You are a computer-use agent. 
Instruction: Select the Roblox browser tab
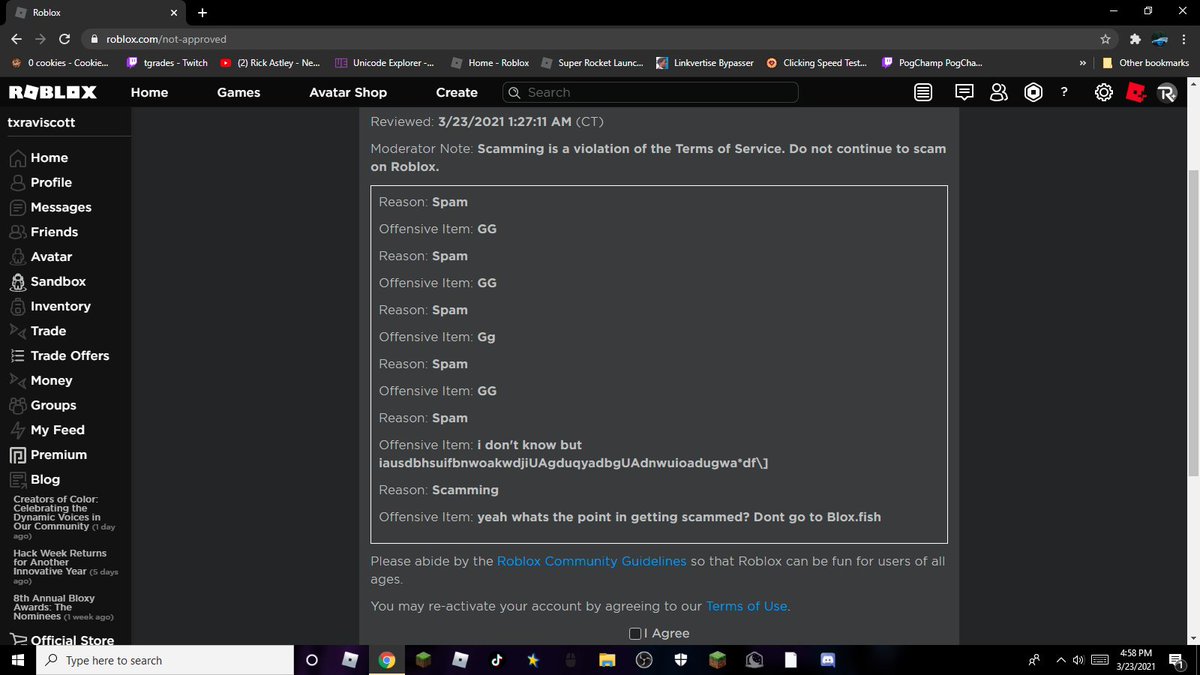(90, 13)
